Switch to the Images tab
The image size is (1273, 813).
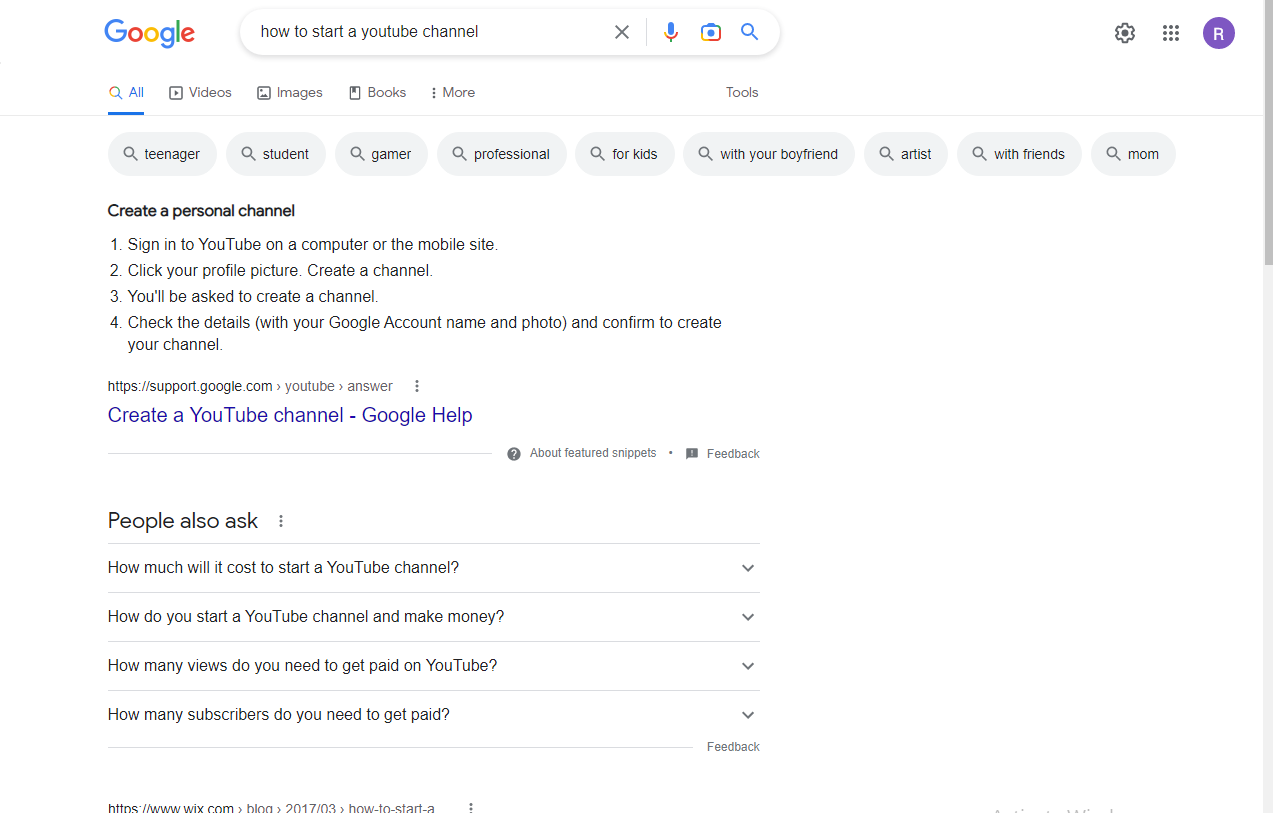point(290,93)
